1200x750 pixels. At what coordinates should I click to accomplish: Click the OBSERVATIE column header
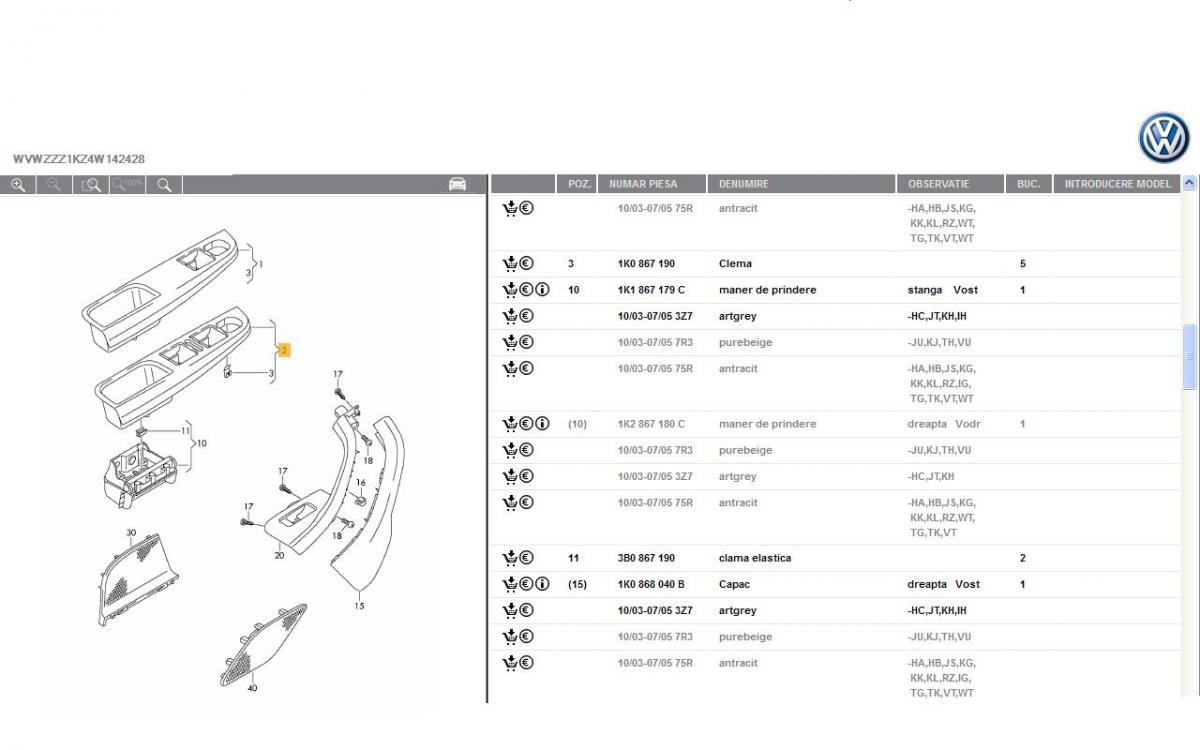[x=938, y=184]
